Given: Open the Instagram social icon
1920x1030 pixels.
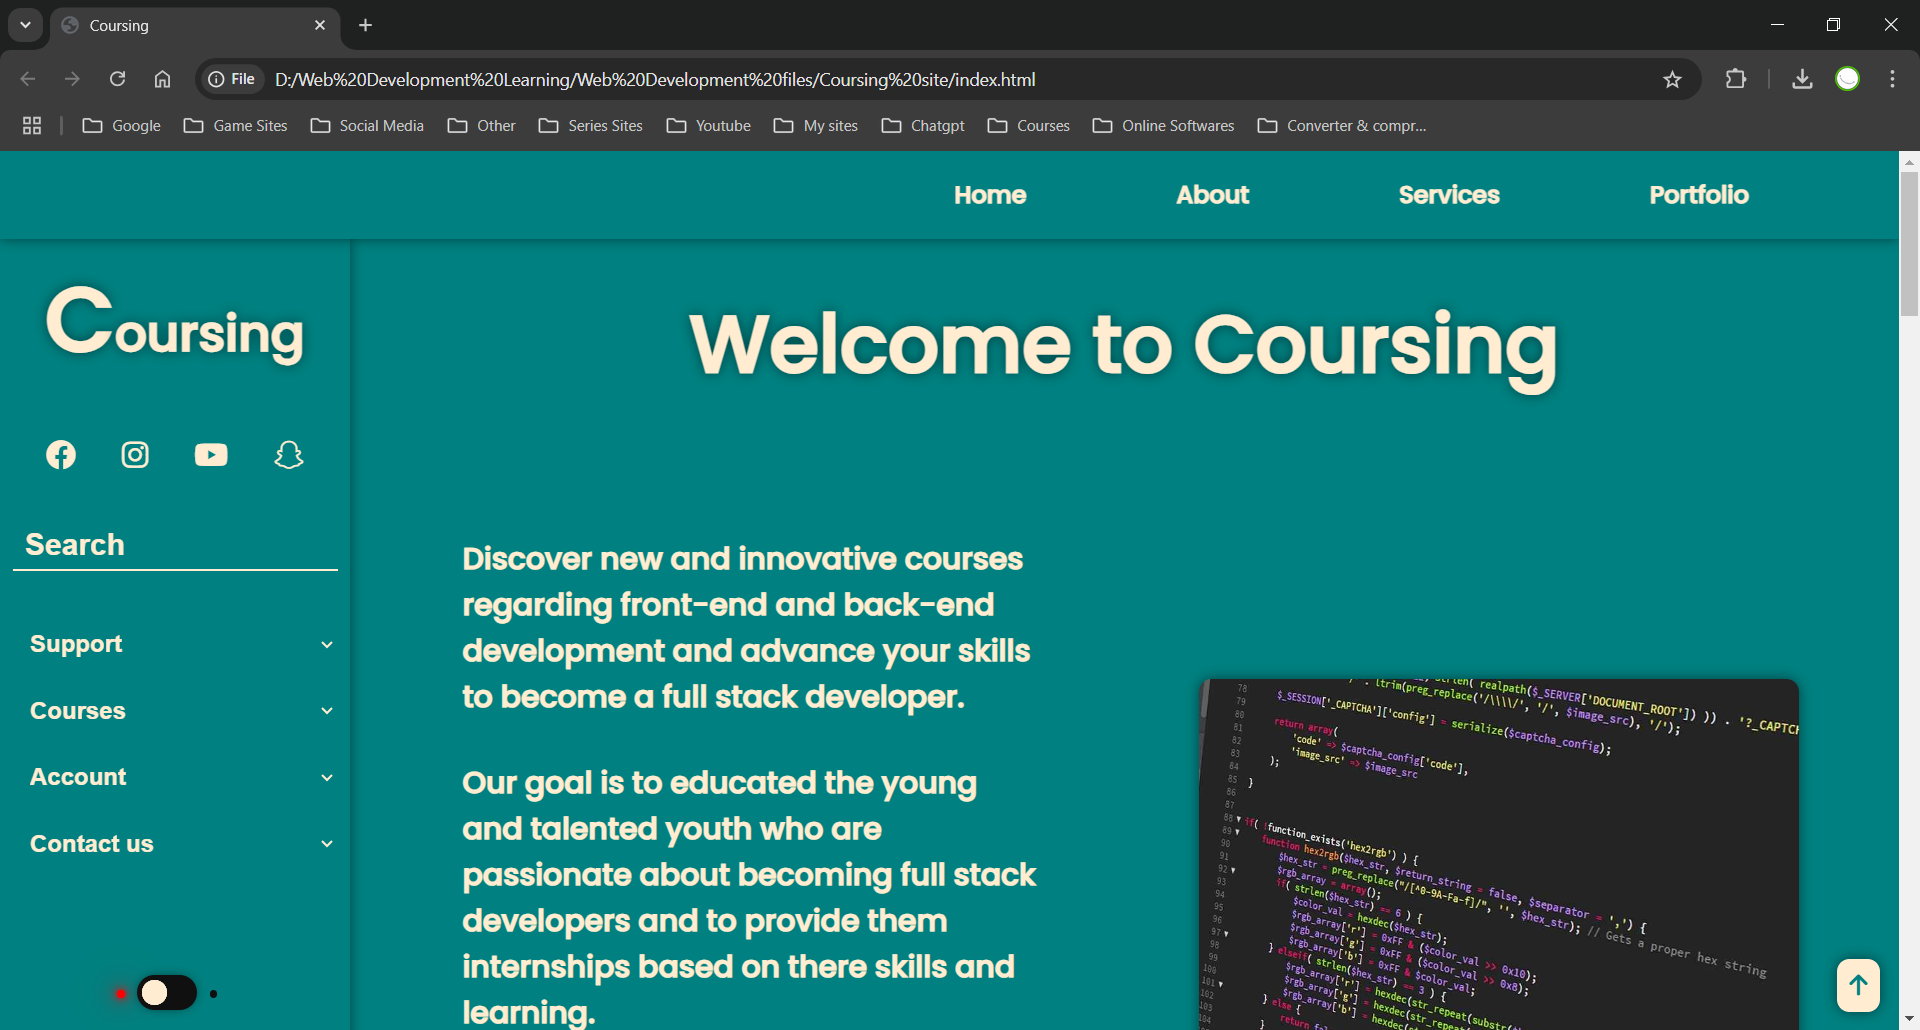Looking at the screenshot, I should point(135,455).
